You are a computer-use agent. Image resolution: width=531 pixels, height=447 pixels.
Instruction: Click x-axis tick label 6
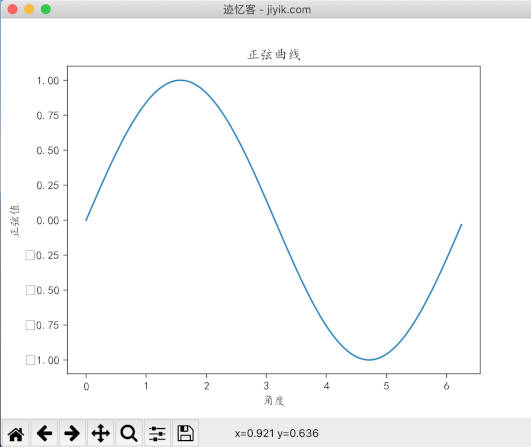[446, 386]
